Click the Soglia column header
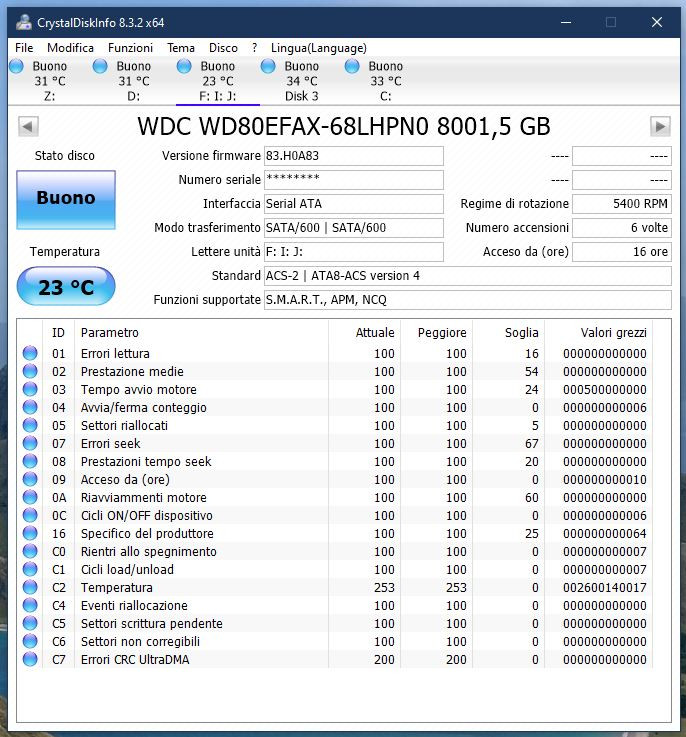The width and height of the screenshot is (686, 737). pyautogui.click(x=509, y=333)
